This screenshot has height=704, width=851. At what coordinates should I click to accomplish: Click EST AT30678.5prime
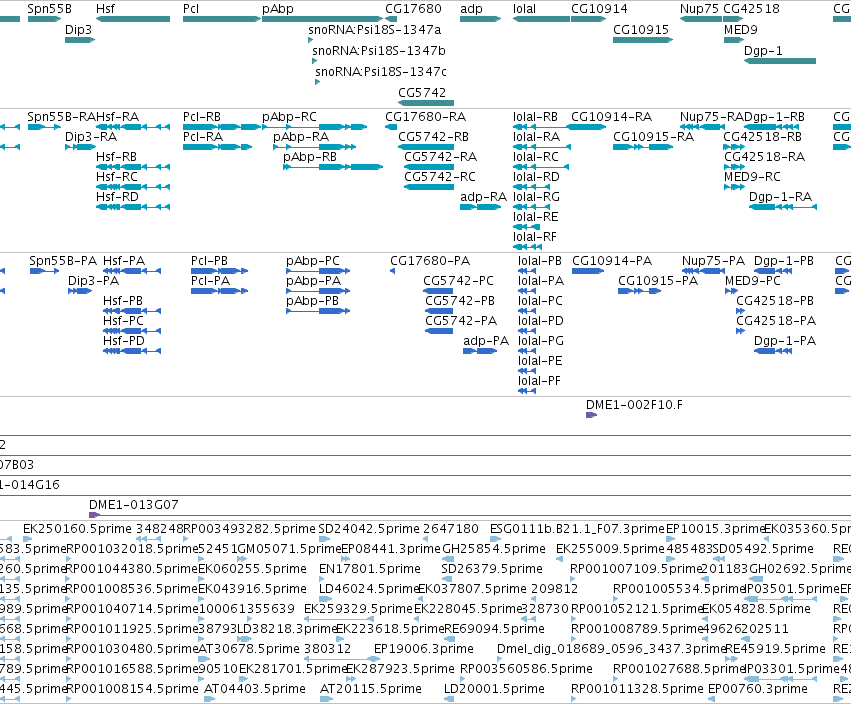pyautogui.click(x=249, y=649)
